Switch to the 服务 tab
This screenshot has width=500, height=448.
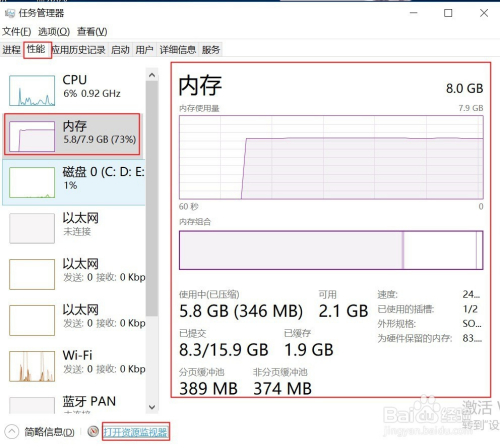[211, 50]
